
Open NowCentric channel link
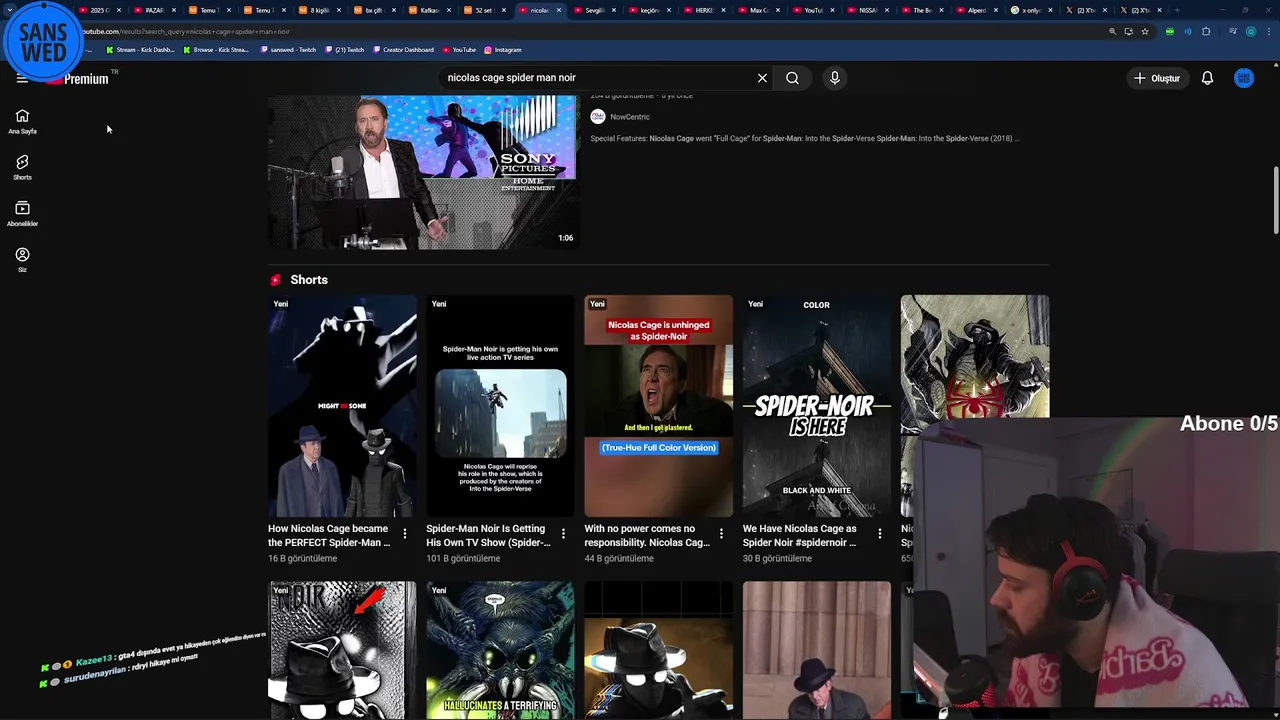tap(629, 117)
